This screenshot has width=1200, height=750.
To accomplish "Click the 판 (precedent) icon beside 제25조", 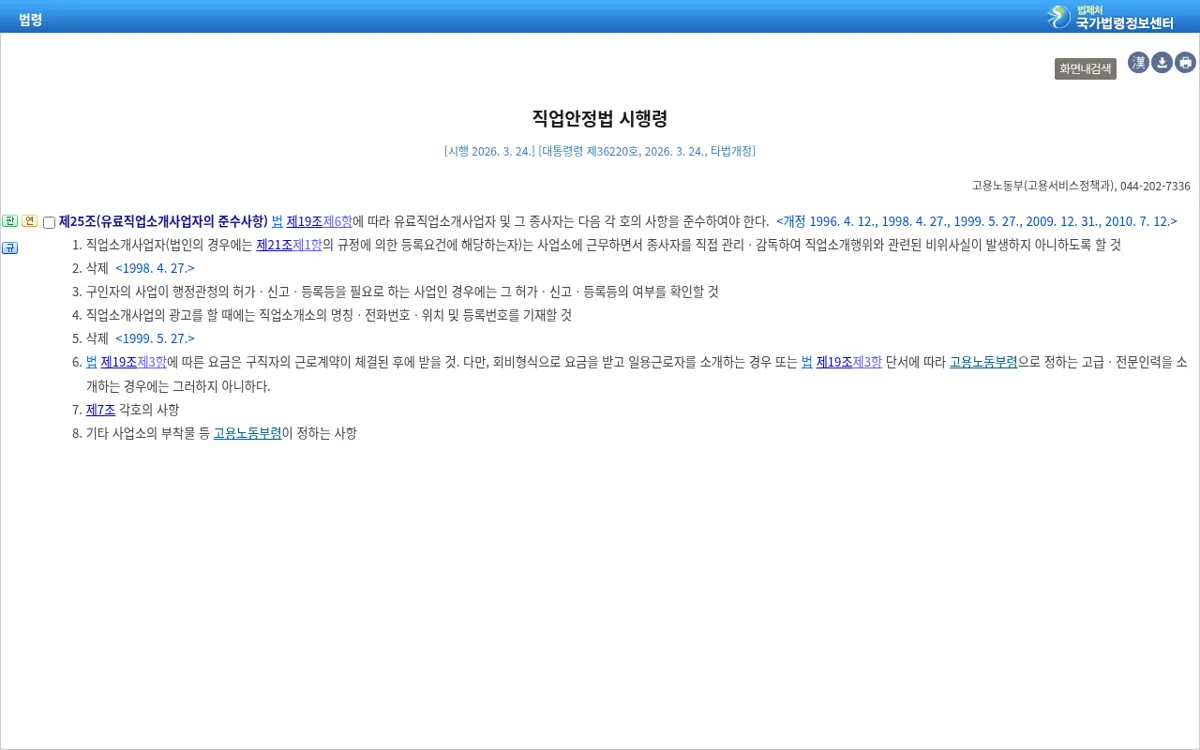I will click(10, 221).
